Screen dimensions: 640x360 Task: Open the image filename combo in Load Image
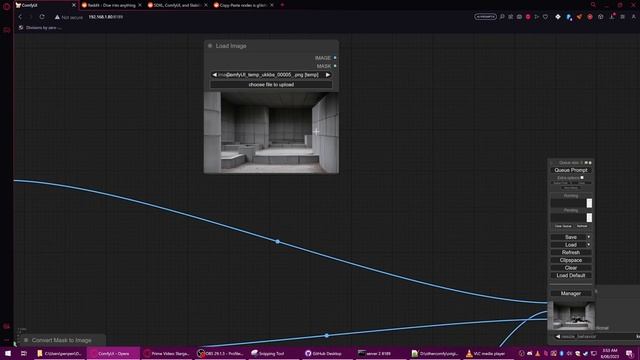(271, 75)
